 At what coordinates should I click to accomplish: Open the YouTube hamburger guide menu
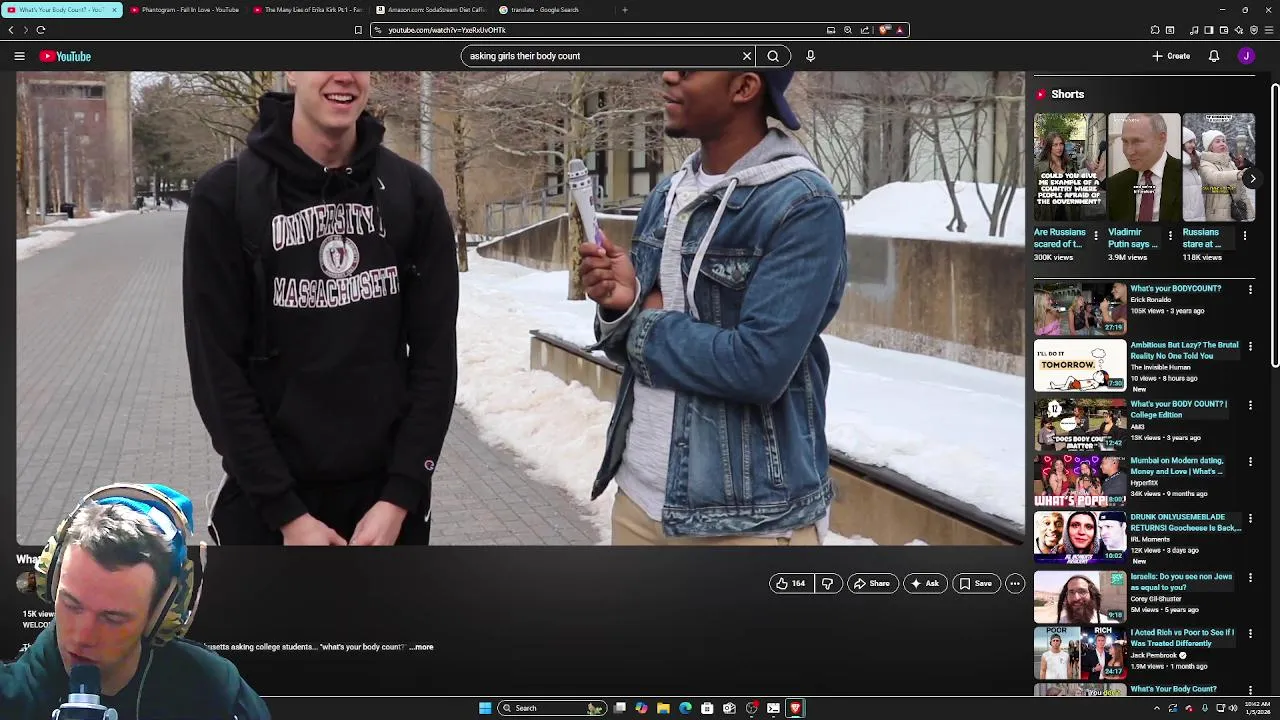[x=19, y=56]
